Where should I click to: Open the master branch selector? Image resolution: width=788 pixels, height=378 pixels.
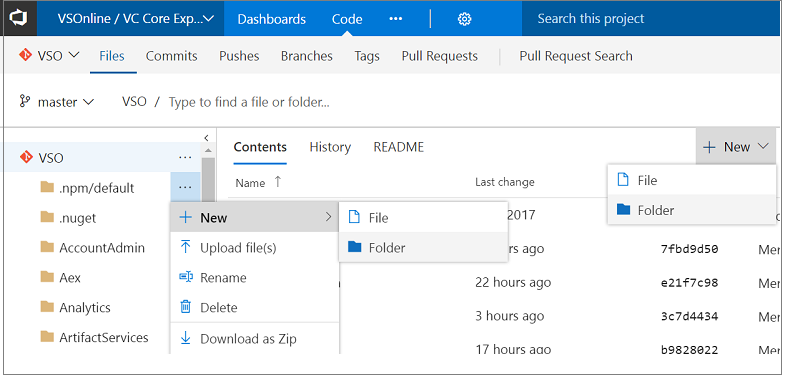(x=56, y=102)
